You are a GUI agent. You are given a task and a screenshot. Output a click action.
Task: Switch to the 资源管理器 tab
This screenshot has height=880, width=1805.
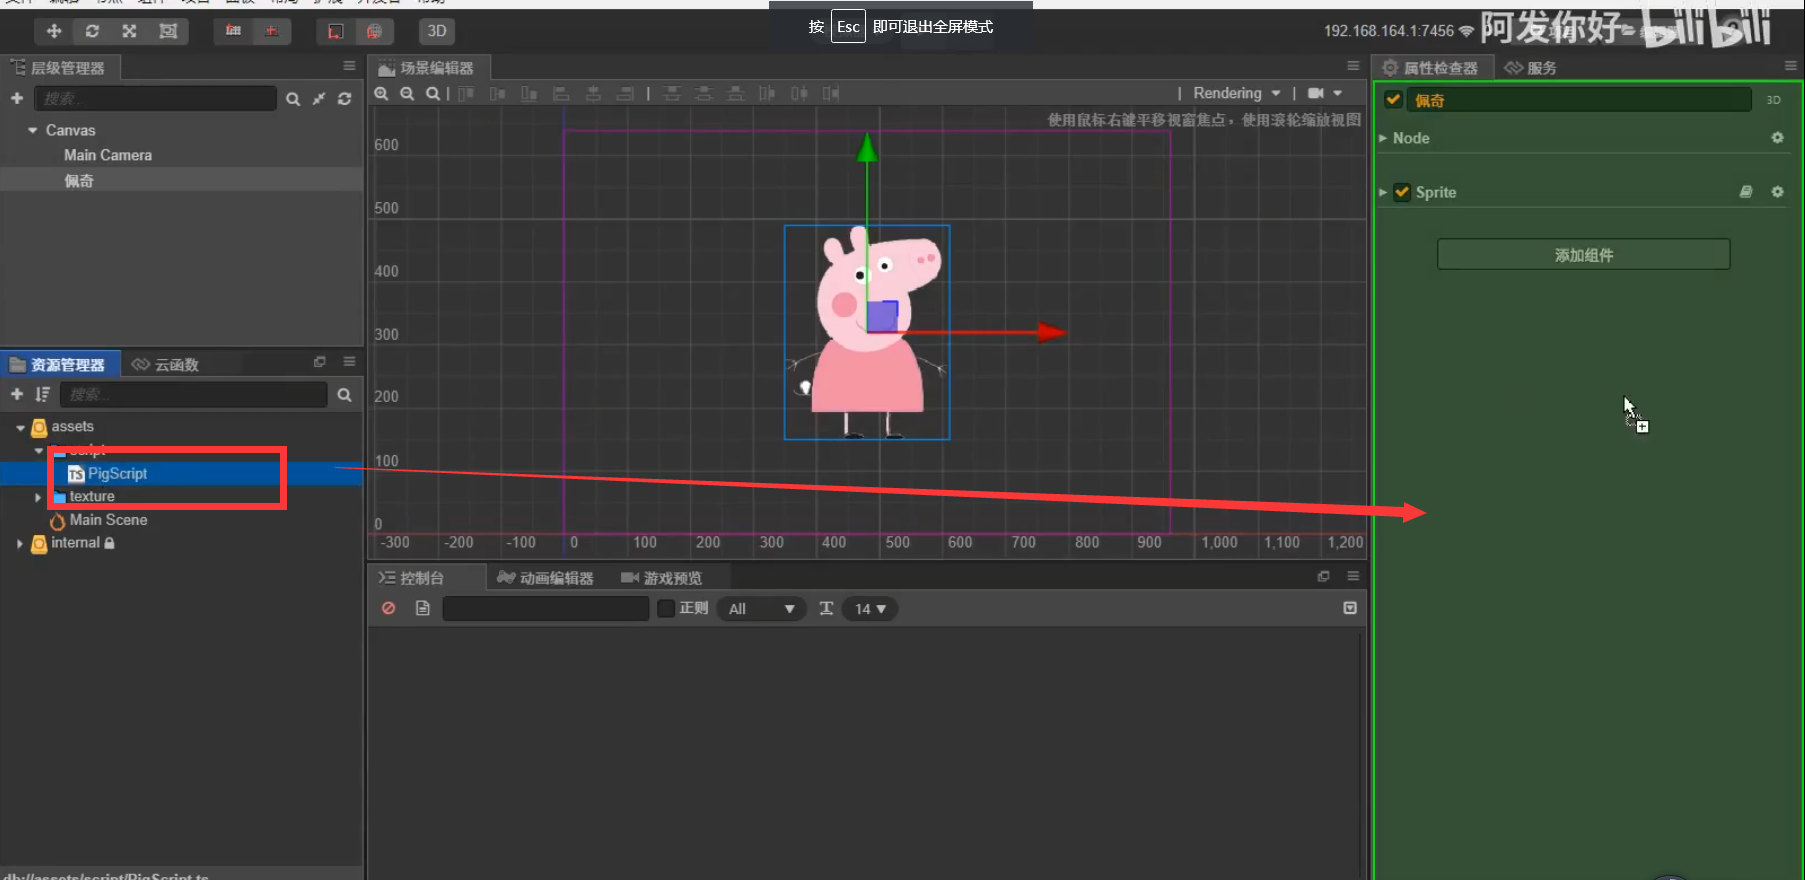(60, 364)
